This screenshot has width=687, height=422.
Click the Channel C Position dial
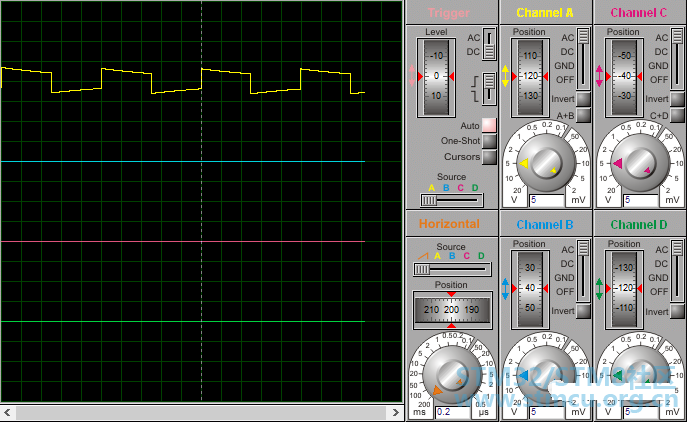tap(624, 78)
